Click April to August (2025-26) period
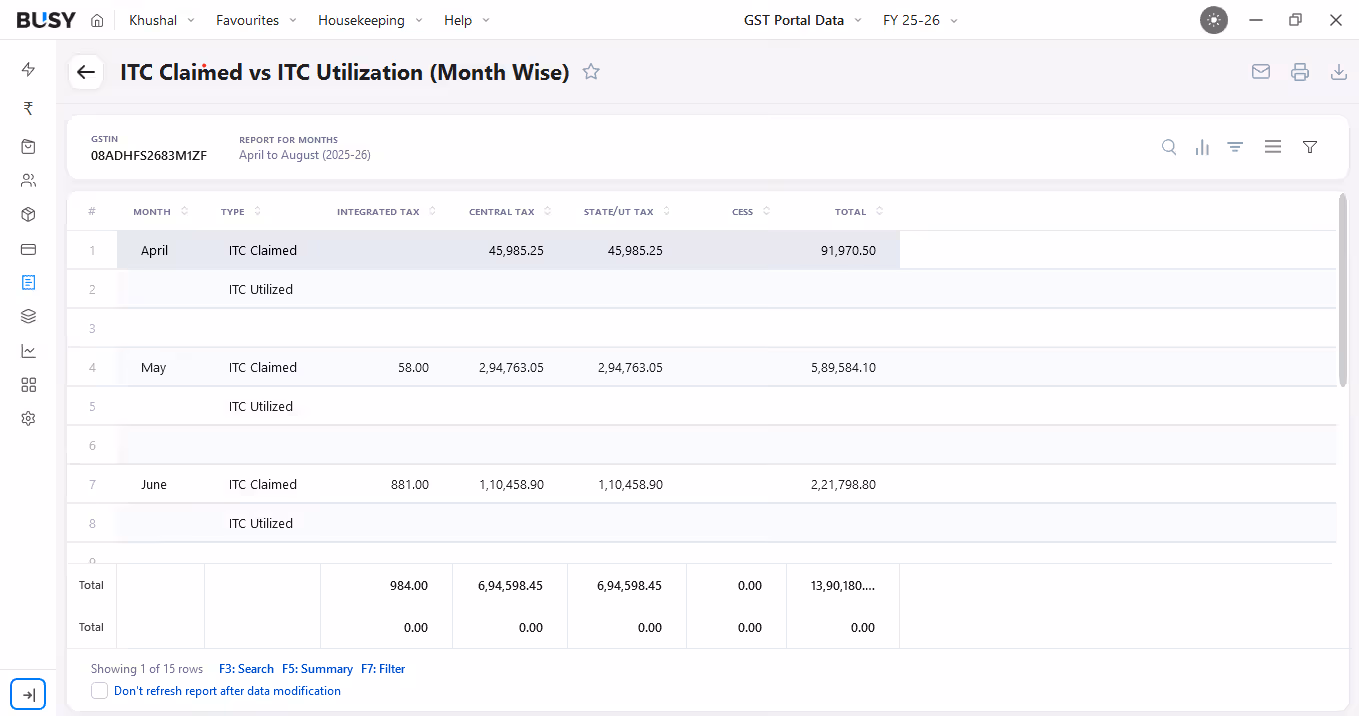 [305, 155]
